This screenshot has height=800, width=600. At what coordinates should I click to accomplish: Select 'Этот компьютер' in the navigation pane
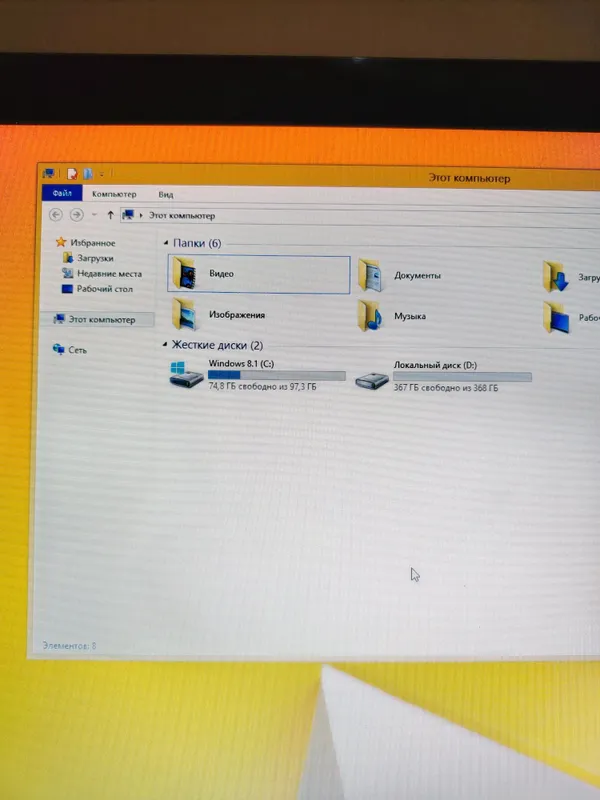(x=102, y=319)
